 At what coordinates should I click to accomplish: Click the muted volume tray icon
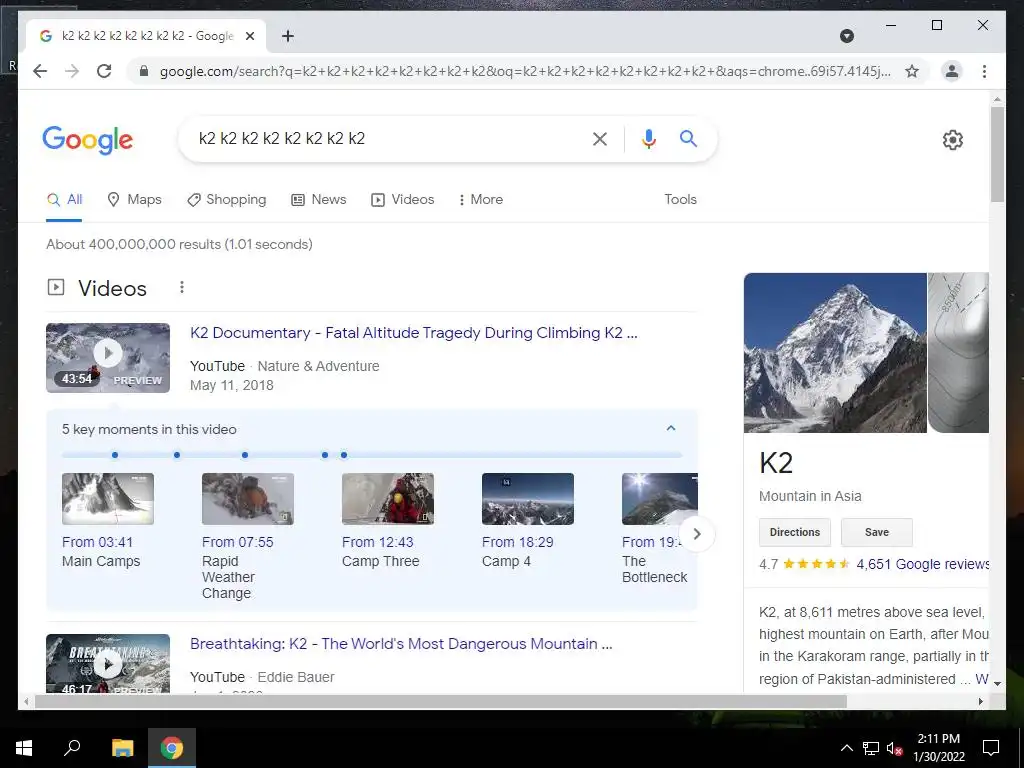[894, 748]
